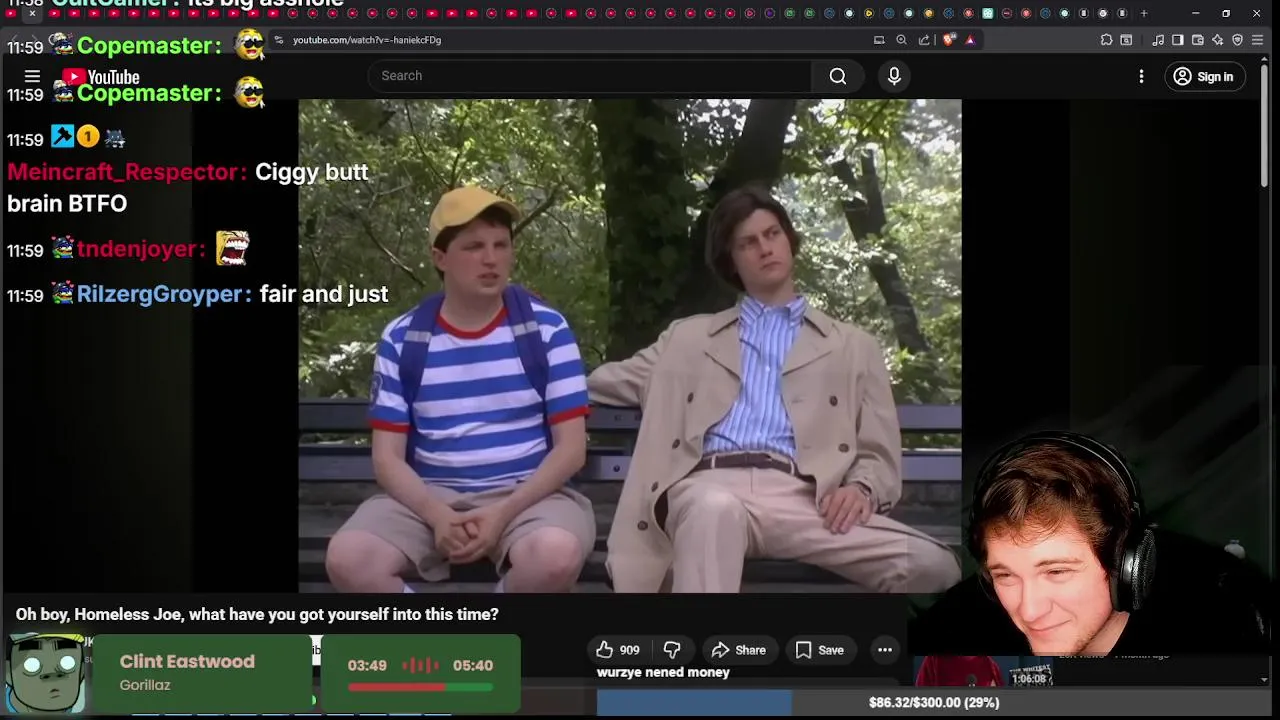
Task: Open the media playlist music-note icon
Action: click(1158, 40)
